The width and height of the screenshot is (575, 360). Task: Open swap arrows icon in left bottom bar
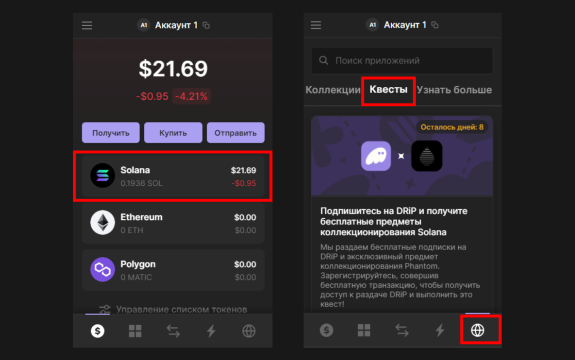point(173,331)
